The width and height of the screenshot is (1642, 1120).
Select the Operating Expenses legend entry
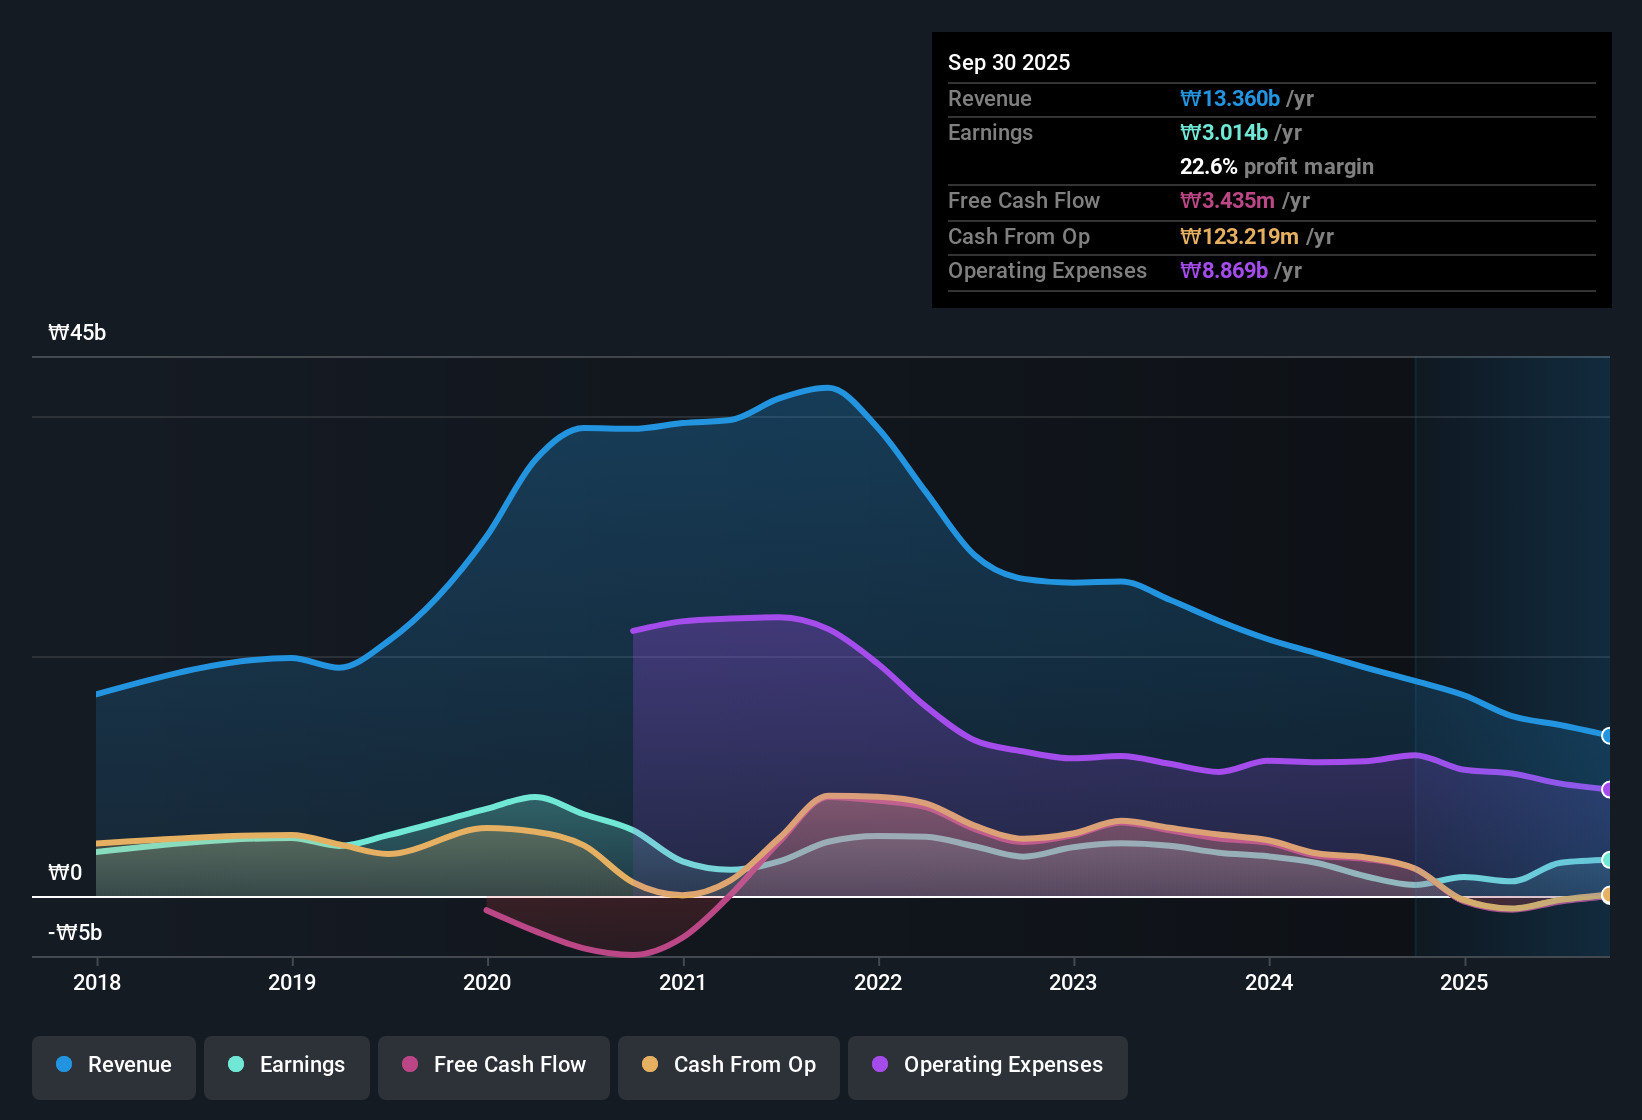pyautogui.click(x=987, y=1065)
